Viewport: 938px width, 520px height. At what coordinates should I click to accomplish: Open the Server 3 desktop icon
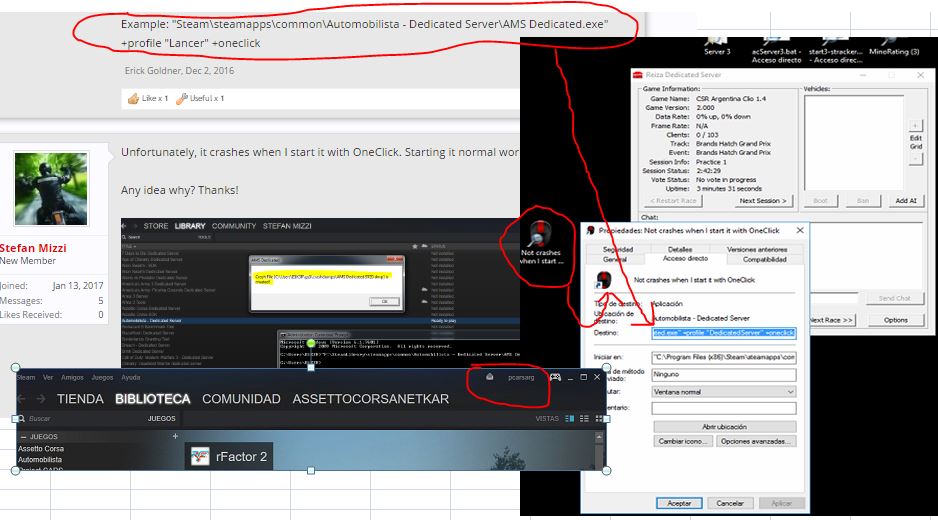[x=717, y=47]
